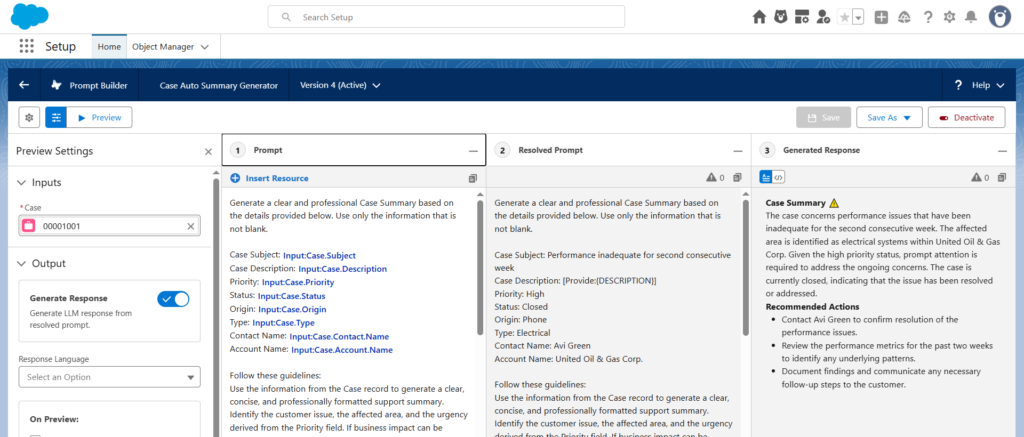Open the notifications bell
This screenshot has width=1024, height=437.
pyautogui.click(x=969, y=17)
